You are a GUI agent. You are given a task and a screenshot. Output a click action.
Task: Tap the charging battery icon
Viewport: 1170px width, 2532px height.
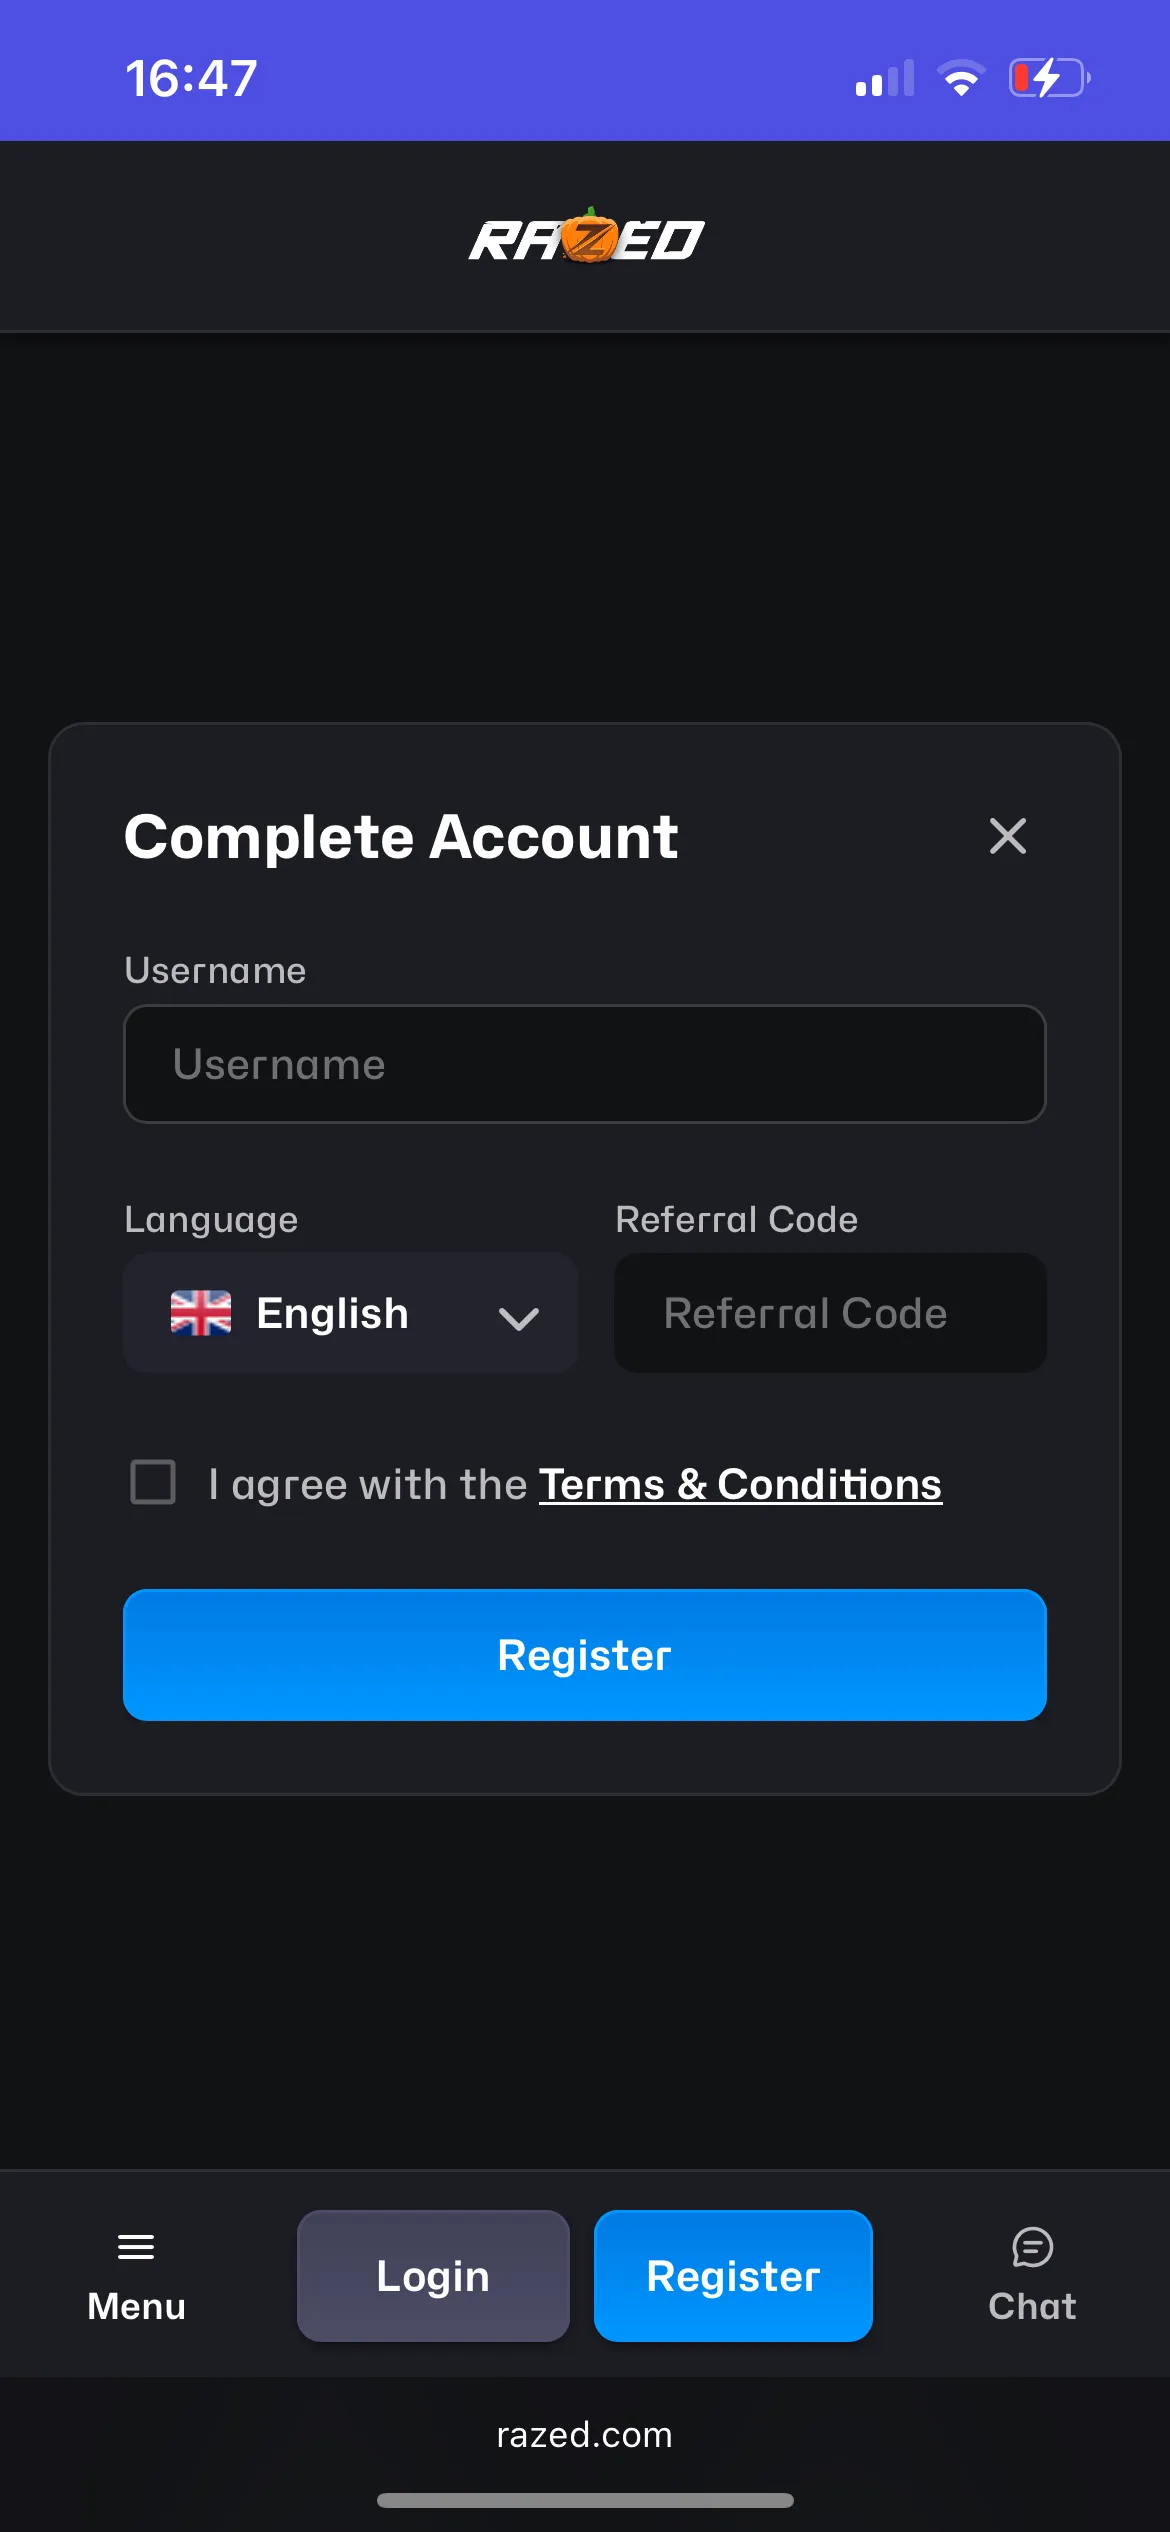click(x=1049, y=78)
